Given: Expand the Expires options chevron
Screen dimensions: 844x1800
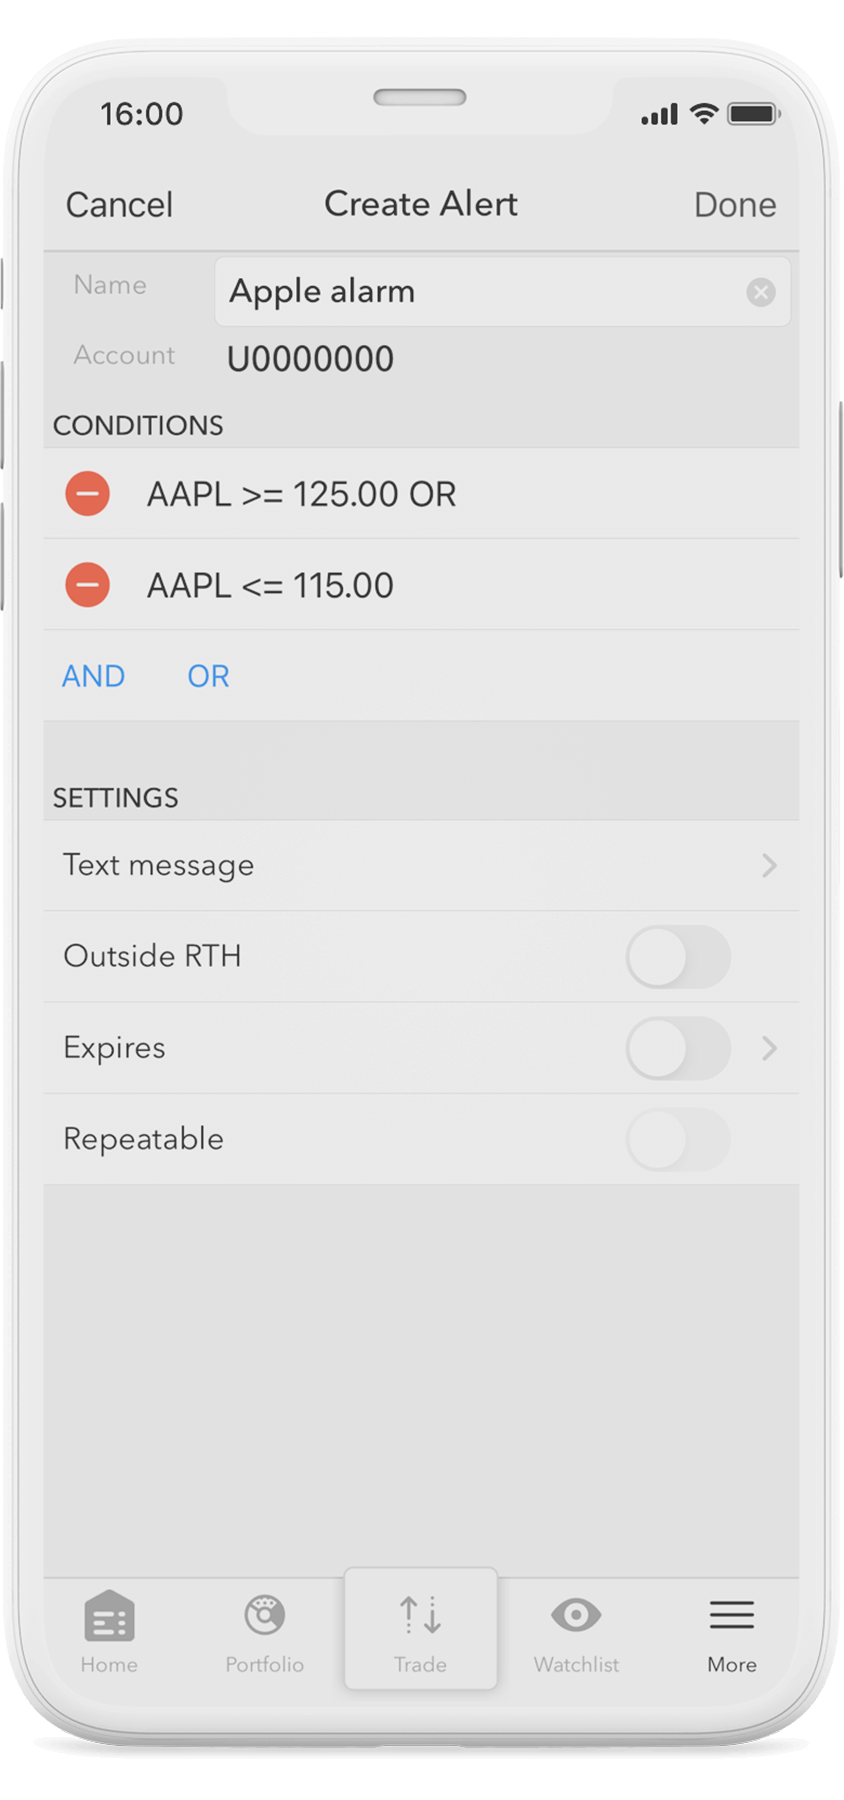Looking at the screenshot, I should 769,1048.
